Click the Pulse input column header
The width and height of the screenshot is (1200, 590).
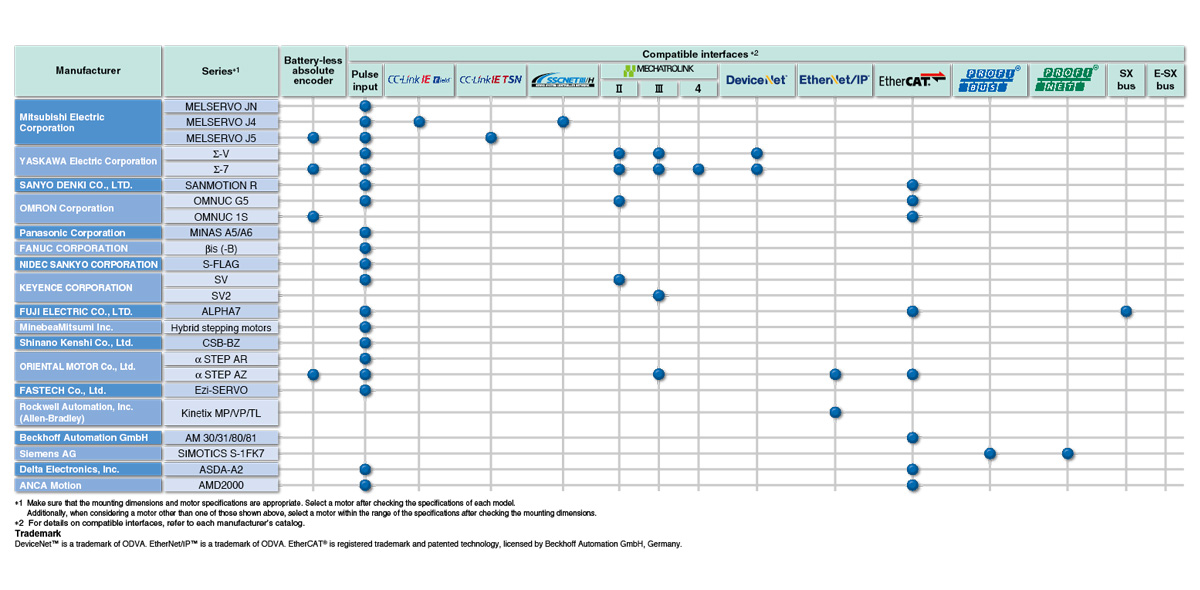pyautogui.click(x=365, y=80)
